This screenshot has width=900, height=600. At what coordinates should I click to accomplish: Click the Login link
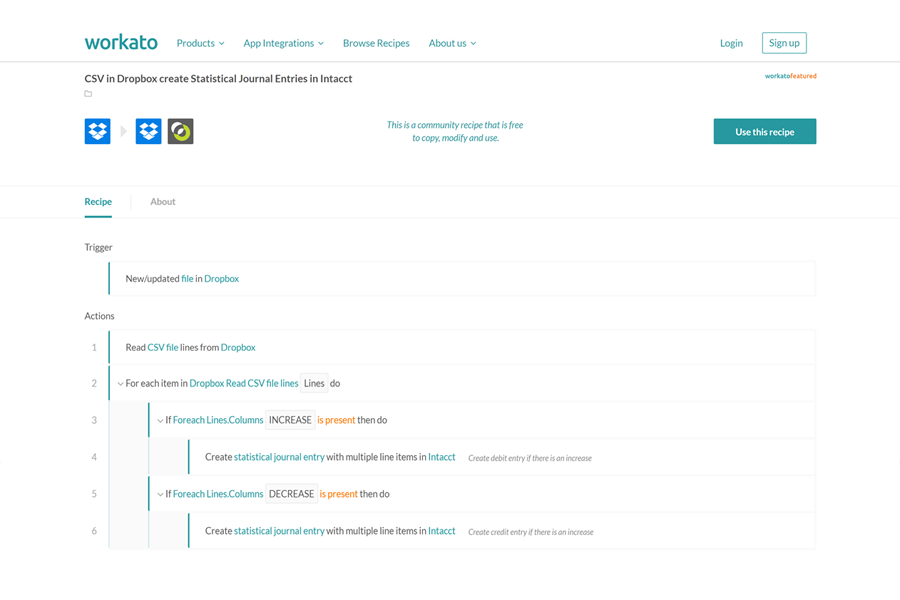pyautogui.click(x=731, y=43)
